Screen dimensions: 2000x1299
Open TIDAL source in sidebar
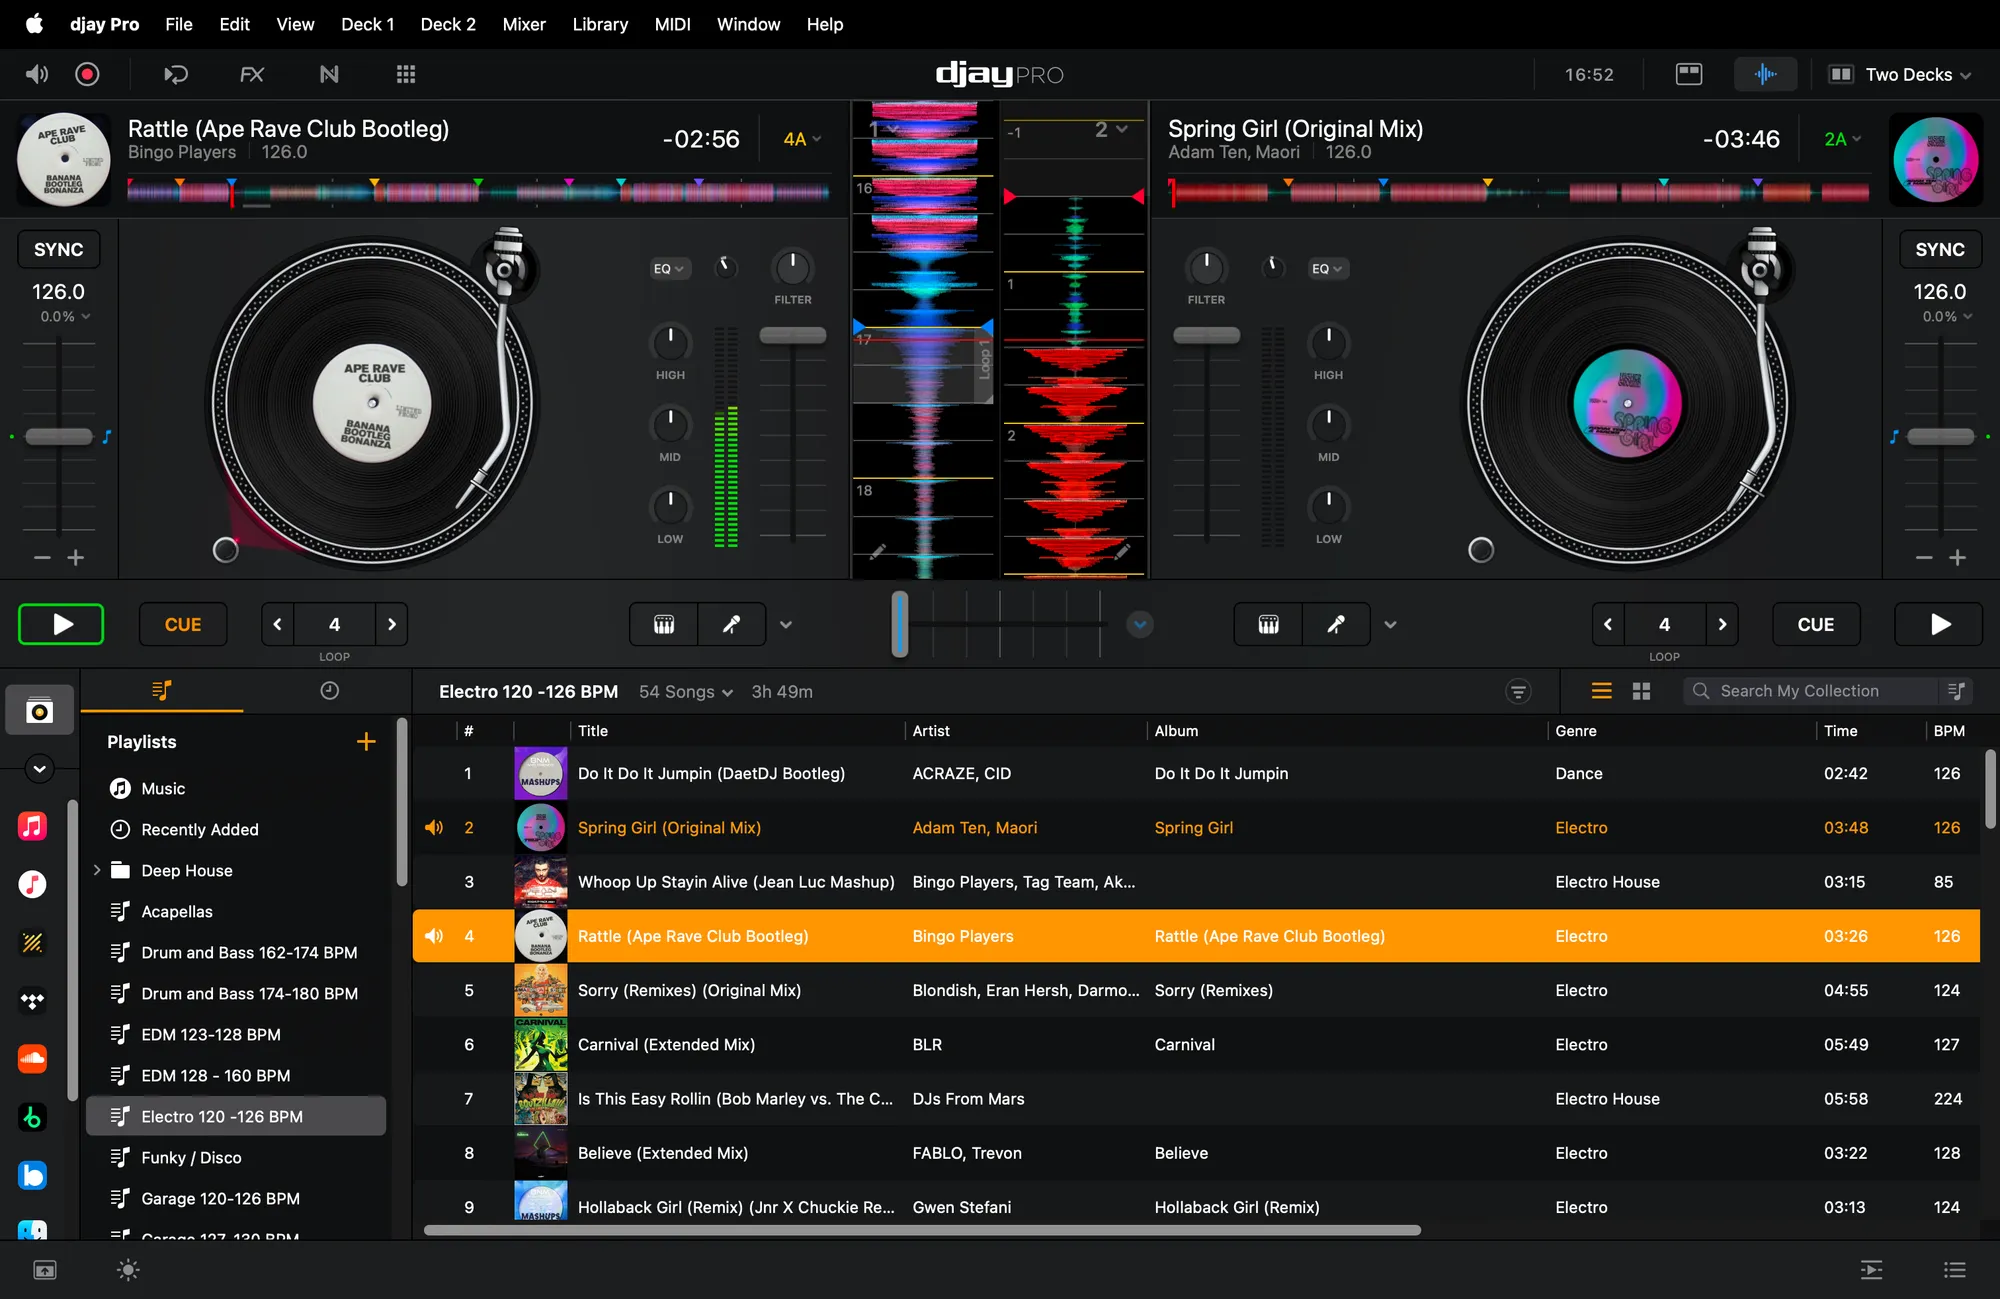32,1000
